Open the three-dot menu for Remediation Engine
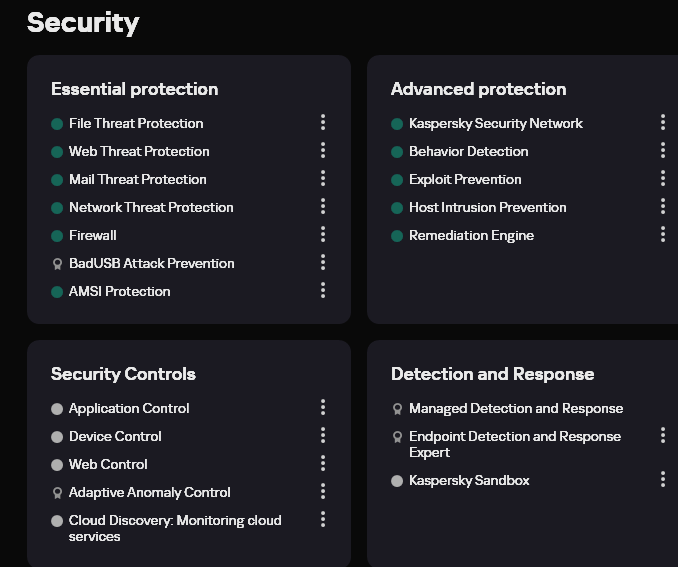Image resolution: width=678 pixels, height=567 pixels. click(662, 234)
